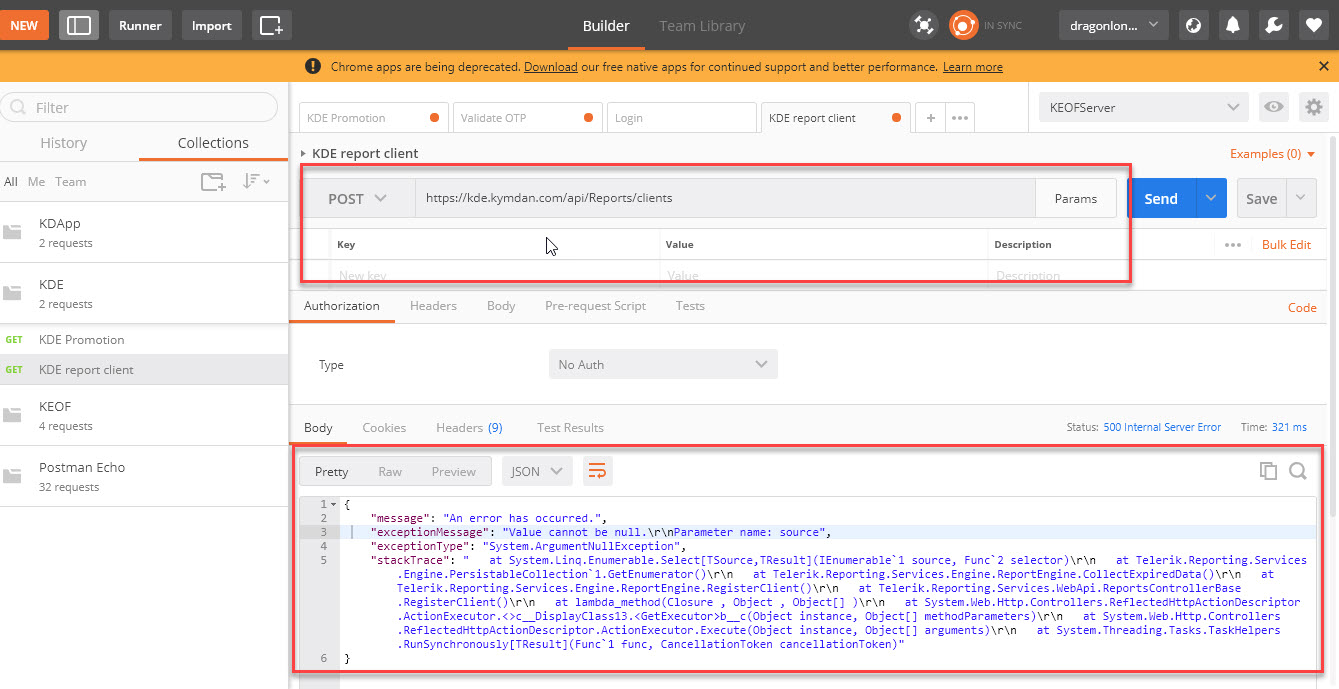Select the Raw response view
This screenshot has width=1339, height=689.
click(x=390, y=472)
